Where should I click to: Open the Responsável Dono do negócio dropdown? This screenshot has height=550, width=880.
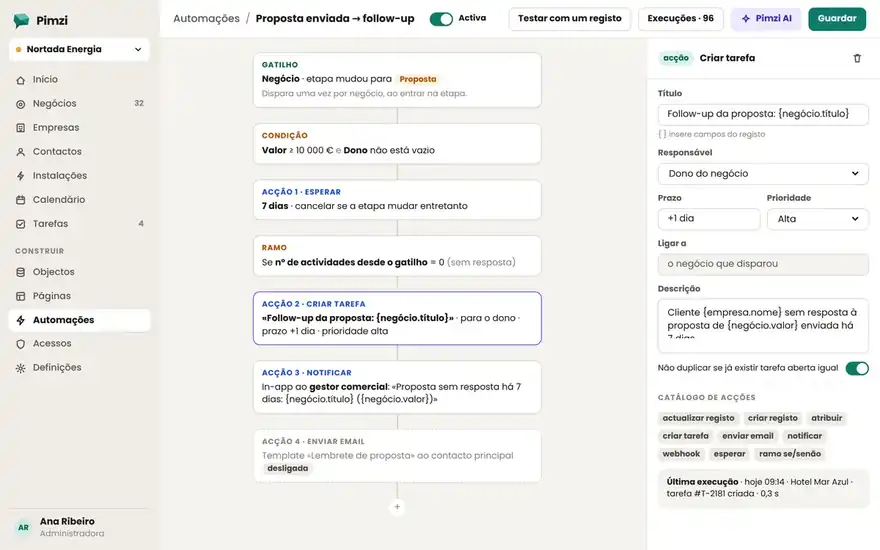[763, 173]
